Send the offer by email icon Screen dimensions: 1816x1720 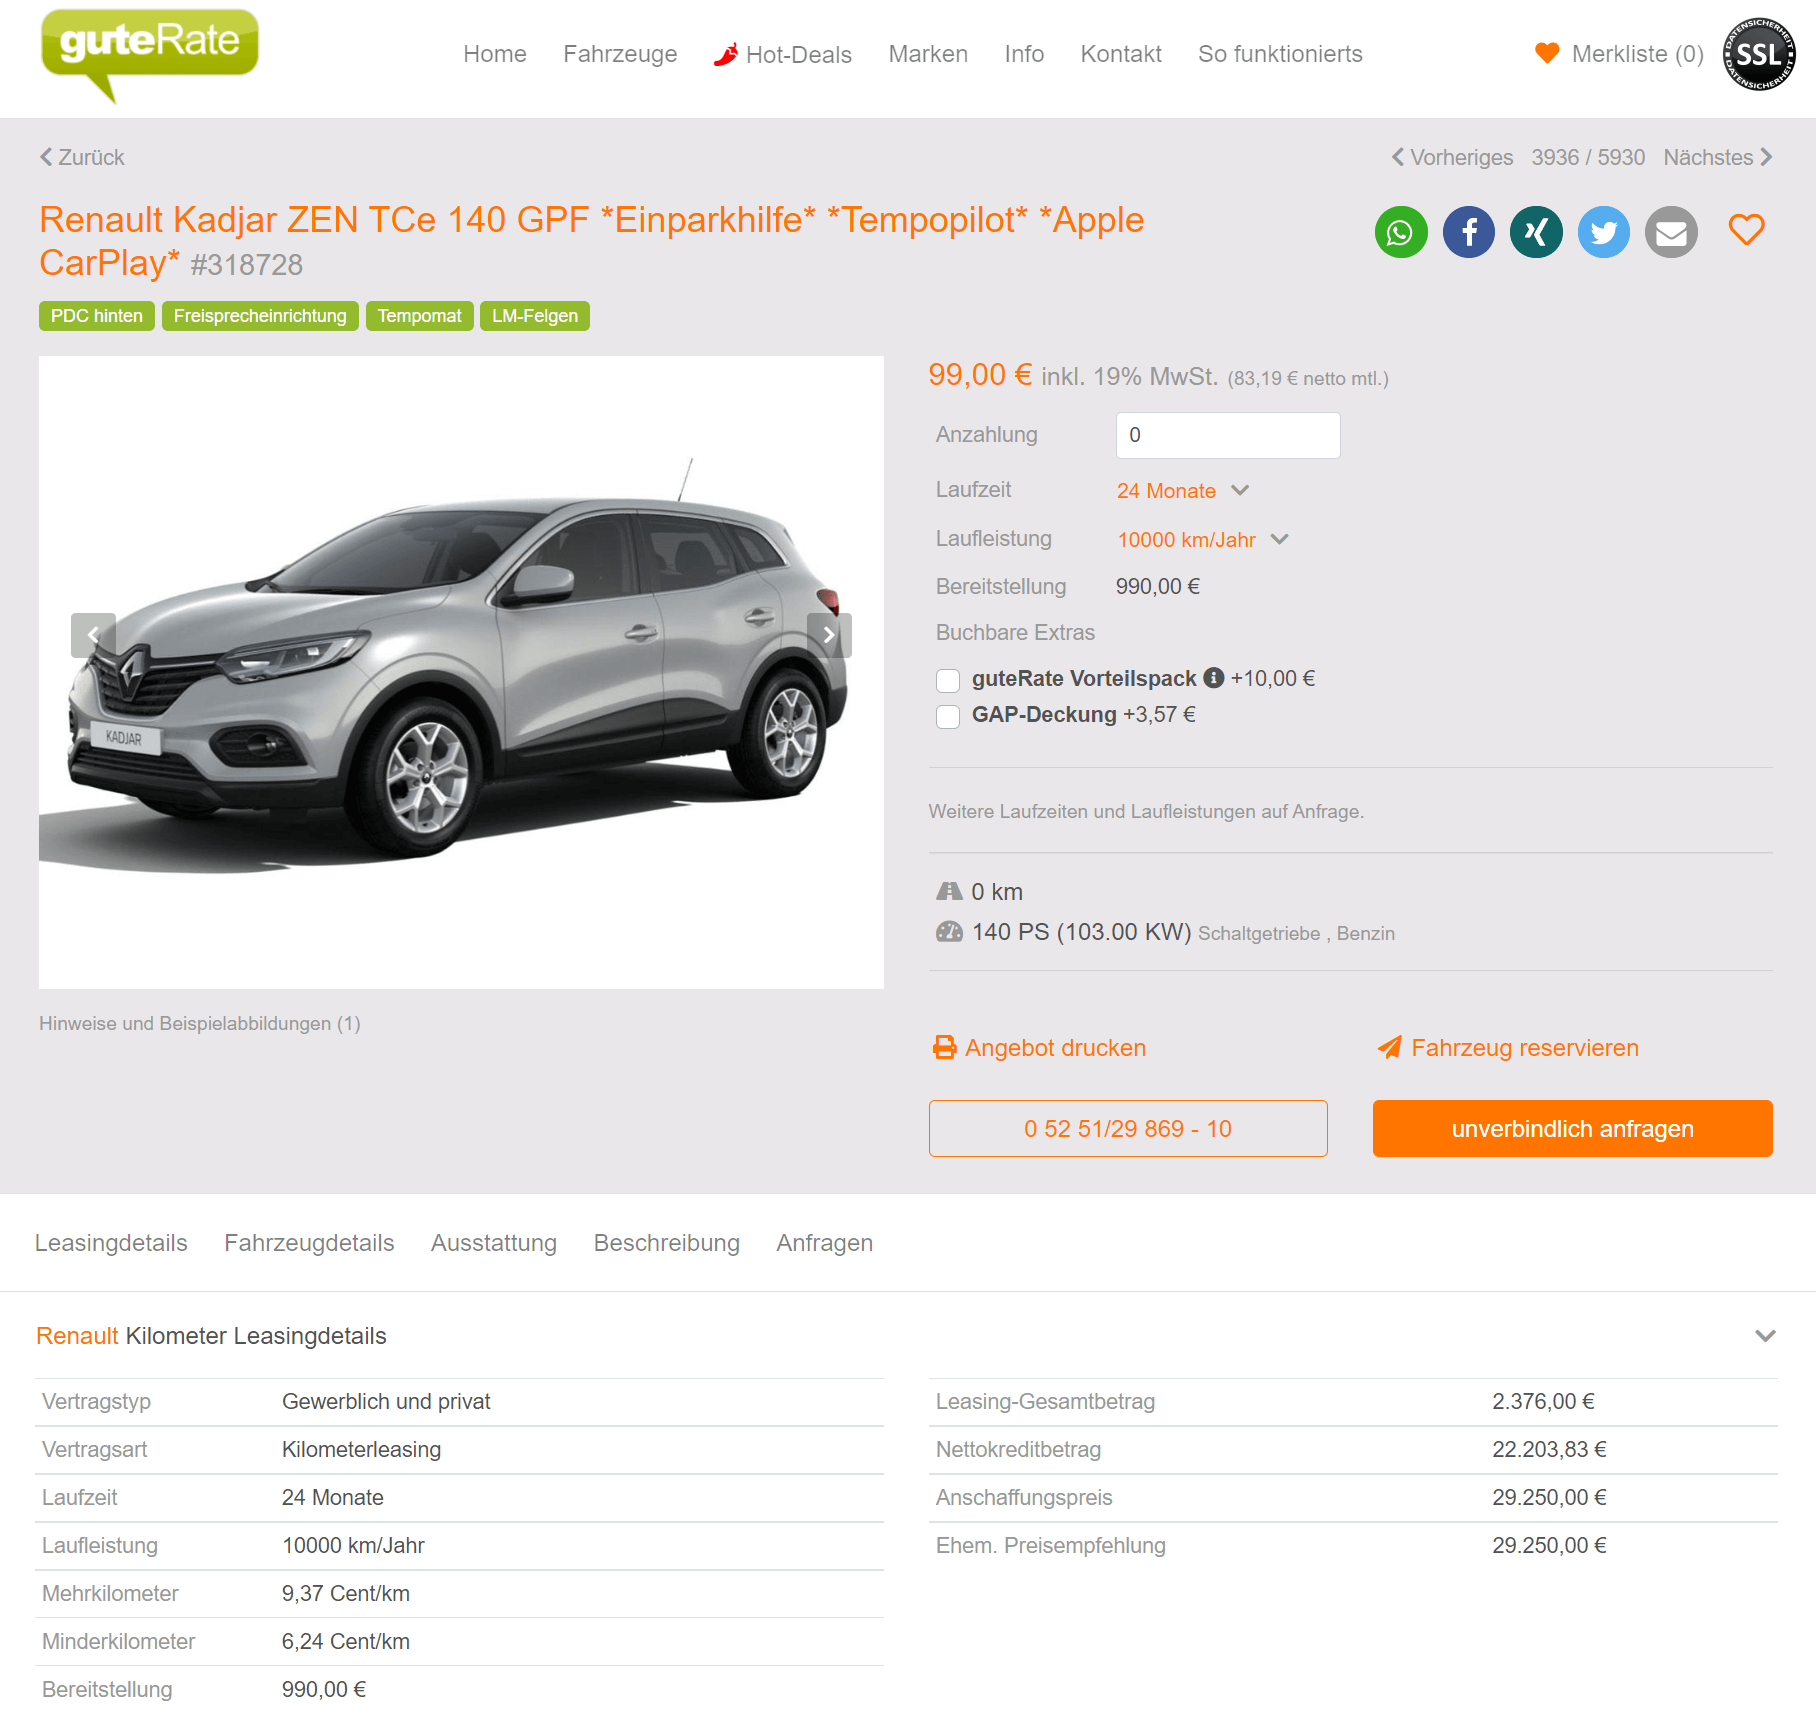point(1672,232)
